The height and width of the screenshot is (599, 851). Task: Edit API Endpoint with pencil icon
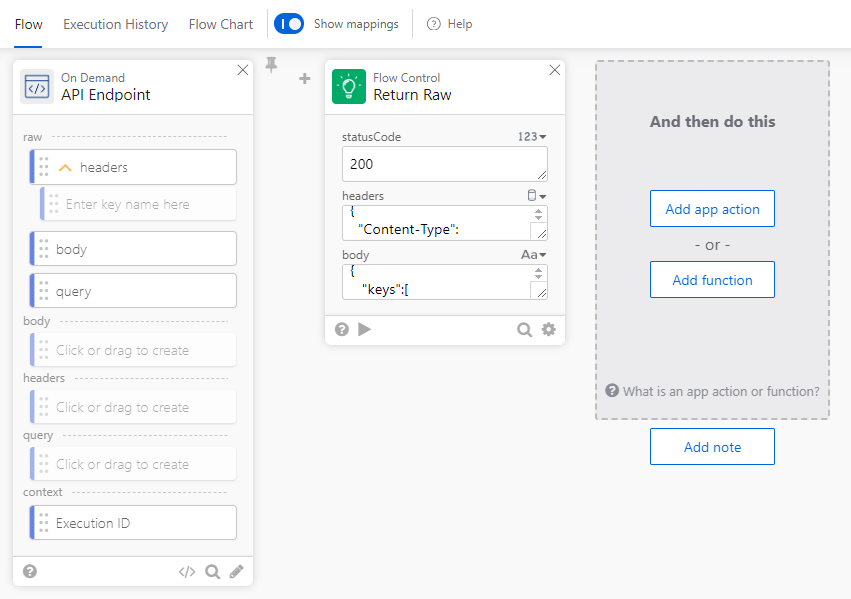coord(237,571)
